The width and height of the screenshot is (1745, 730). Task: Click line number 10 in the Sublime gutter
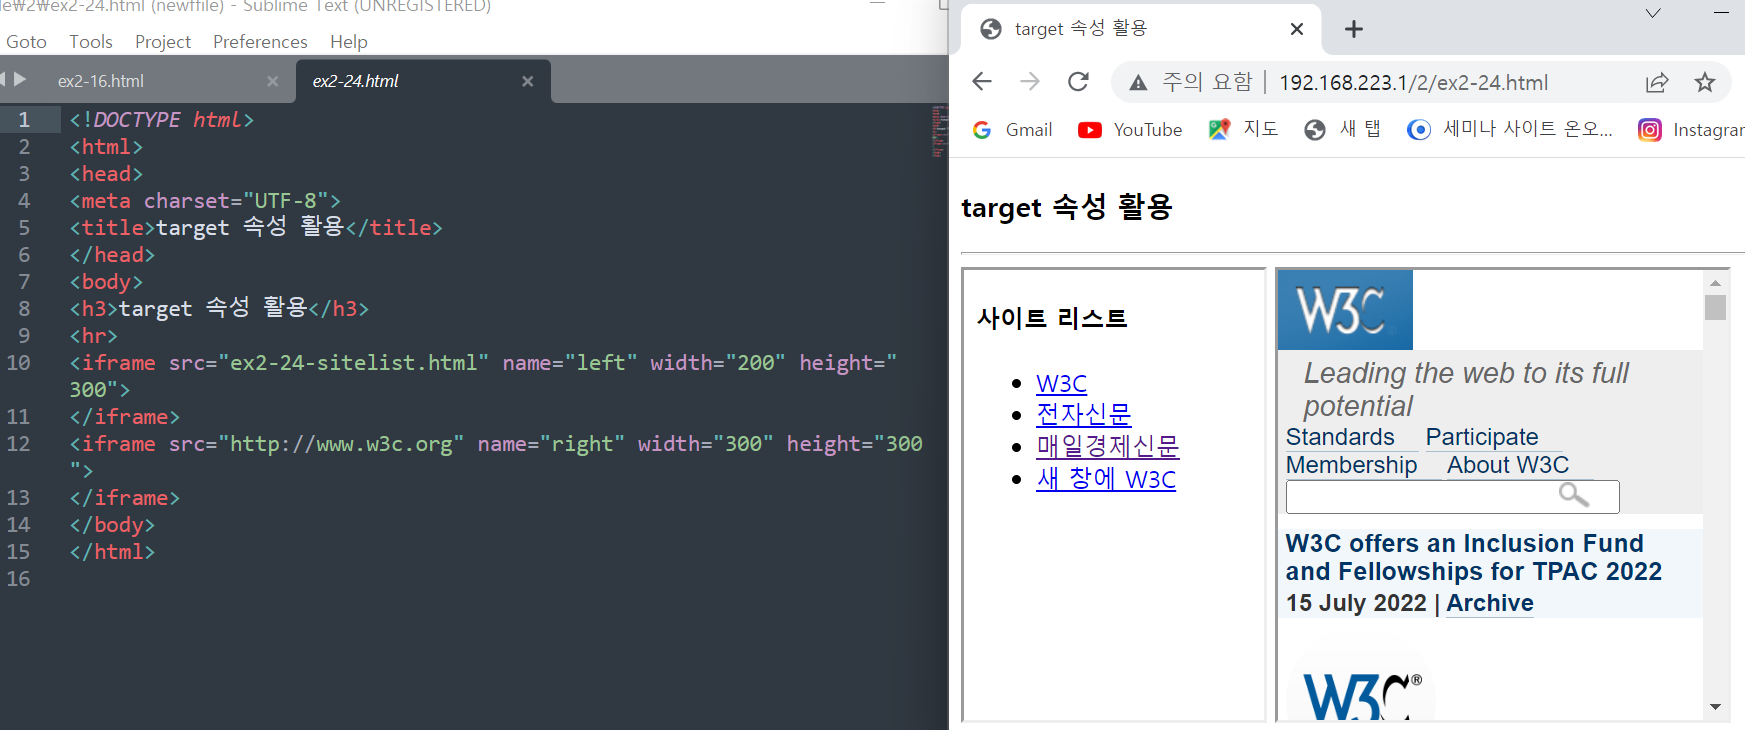[x=19, y=363]
